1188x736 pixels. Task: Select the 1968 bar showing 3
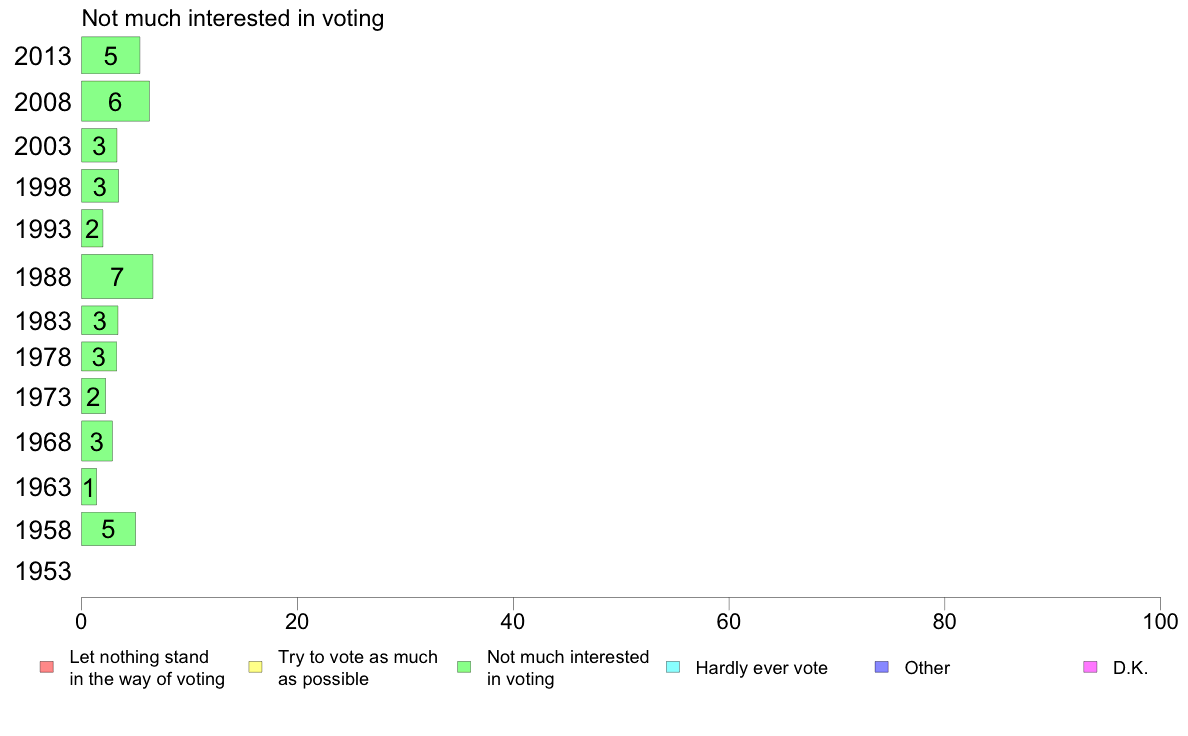click(97, 441)
